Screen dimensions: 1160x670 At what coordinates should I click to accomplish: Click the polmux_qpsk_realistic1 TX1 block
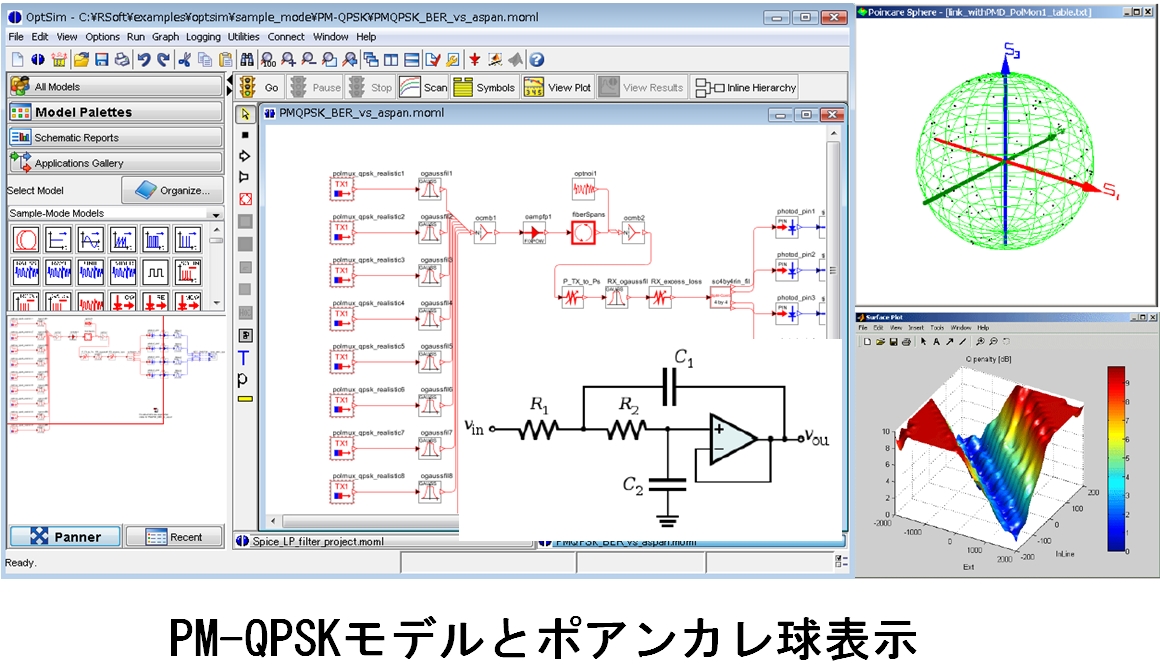point(342,189)
